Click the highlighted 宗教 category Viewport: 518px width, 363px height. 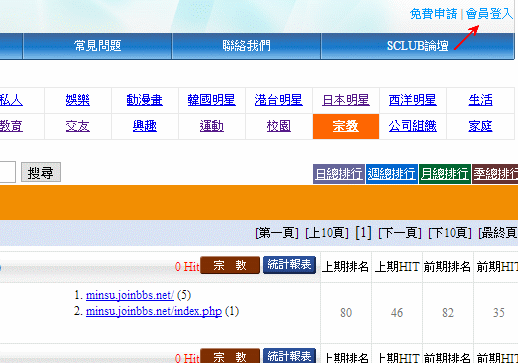[x=346, y=126]
